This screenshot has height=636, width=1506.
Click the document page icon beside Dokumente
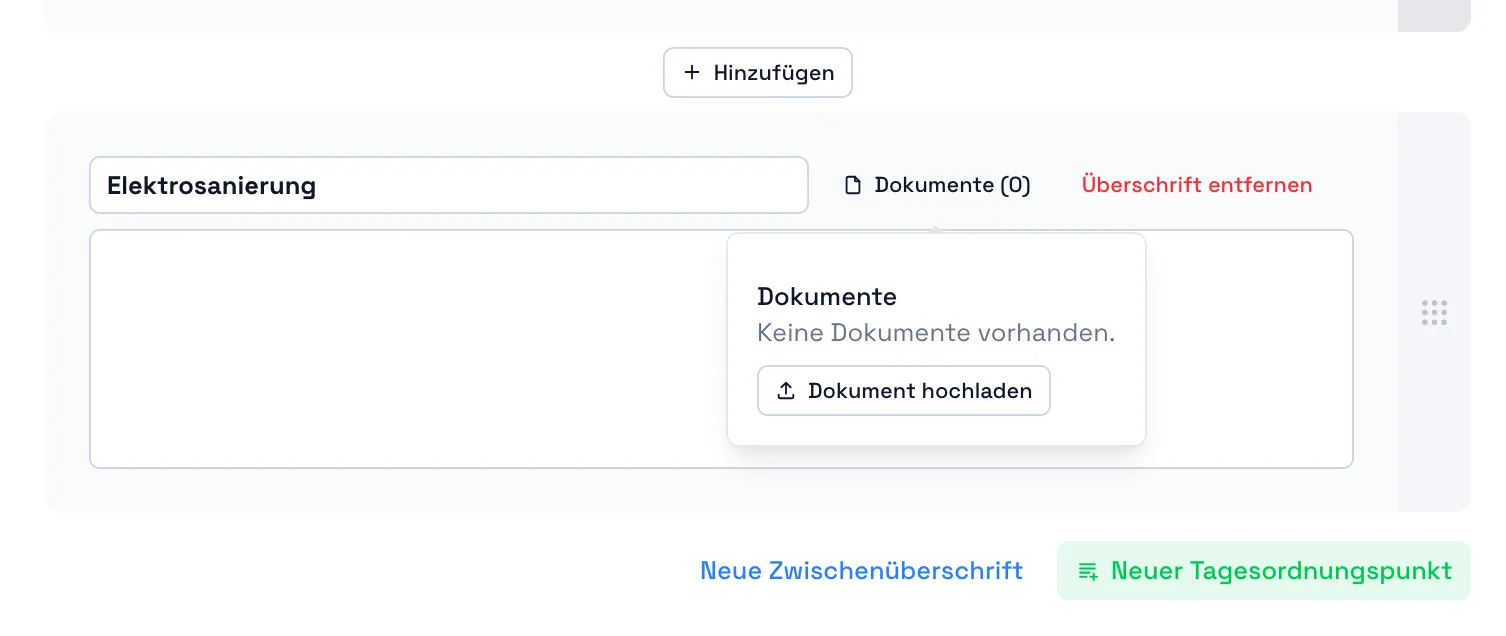852,185
